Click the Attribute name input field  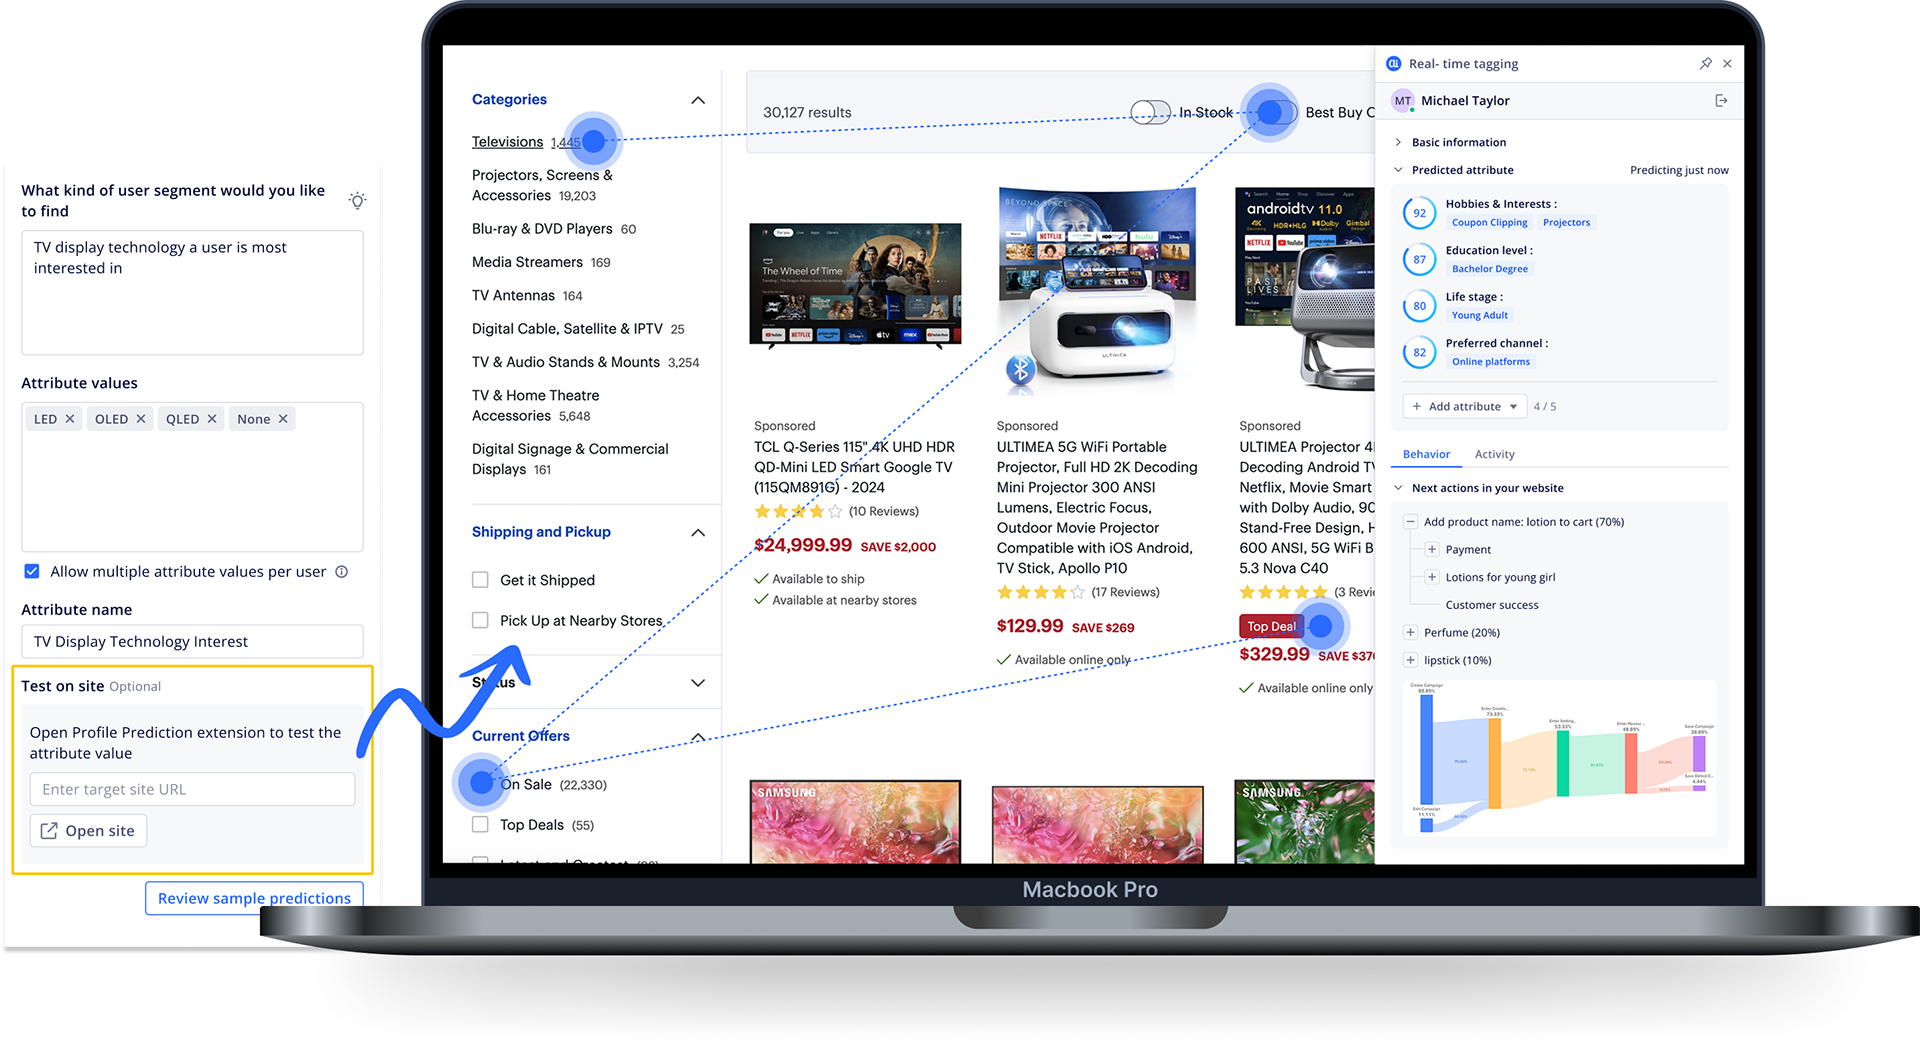pos(192,641)
